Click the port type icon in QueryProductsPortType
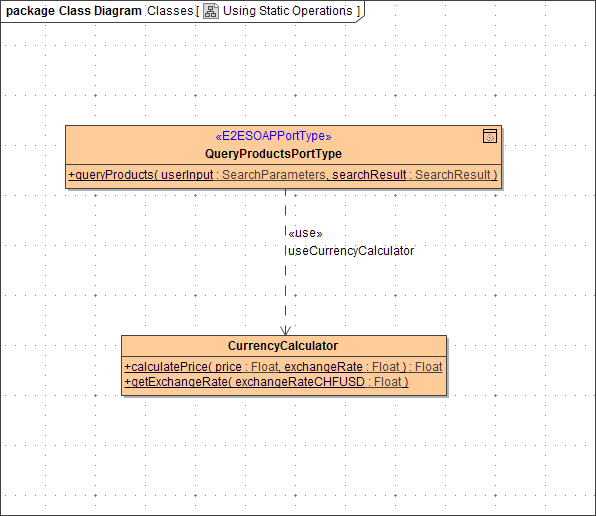 (x=490, y=136)
